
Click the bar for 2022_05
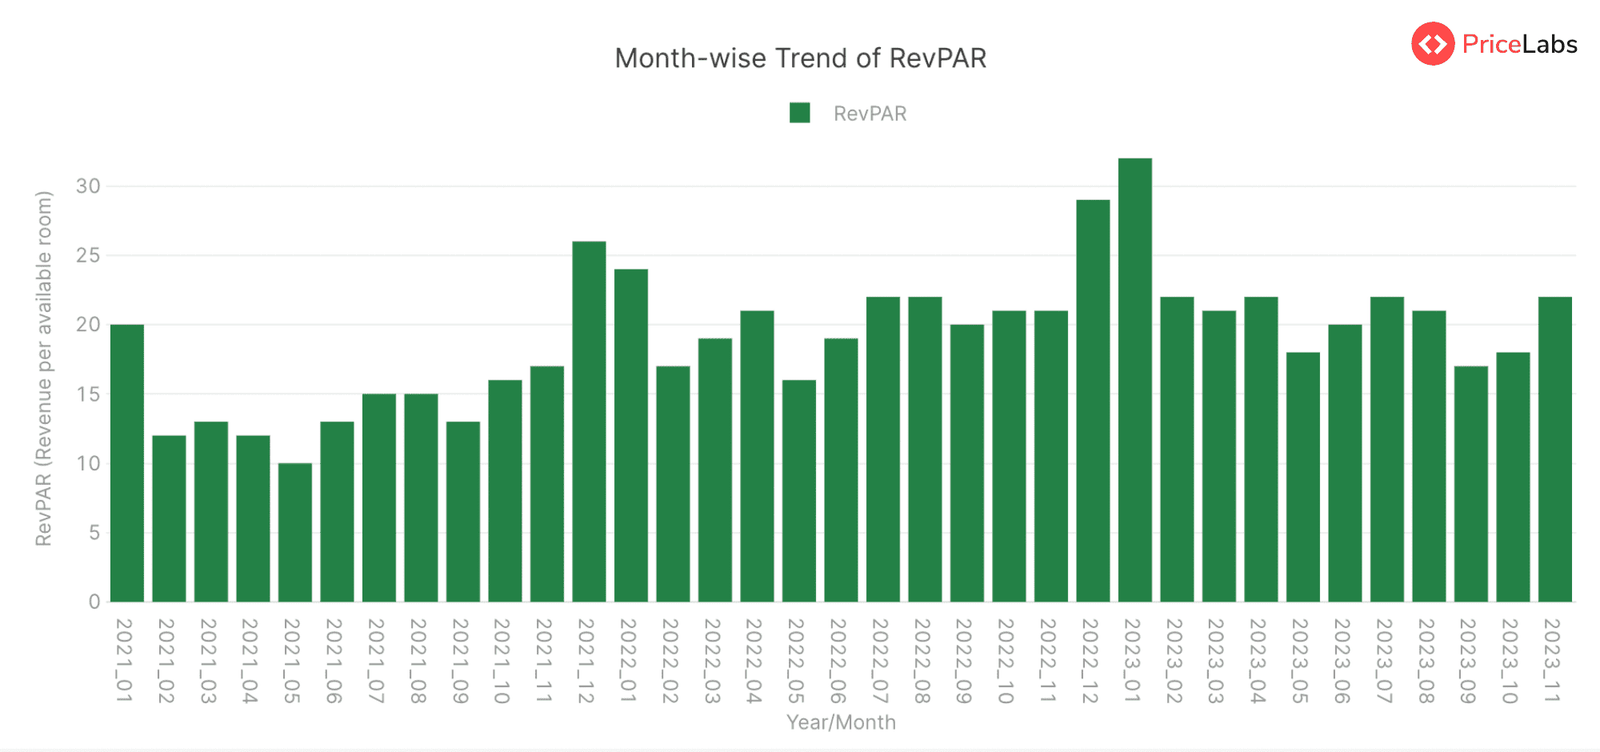(799, 491)
